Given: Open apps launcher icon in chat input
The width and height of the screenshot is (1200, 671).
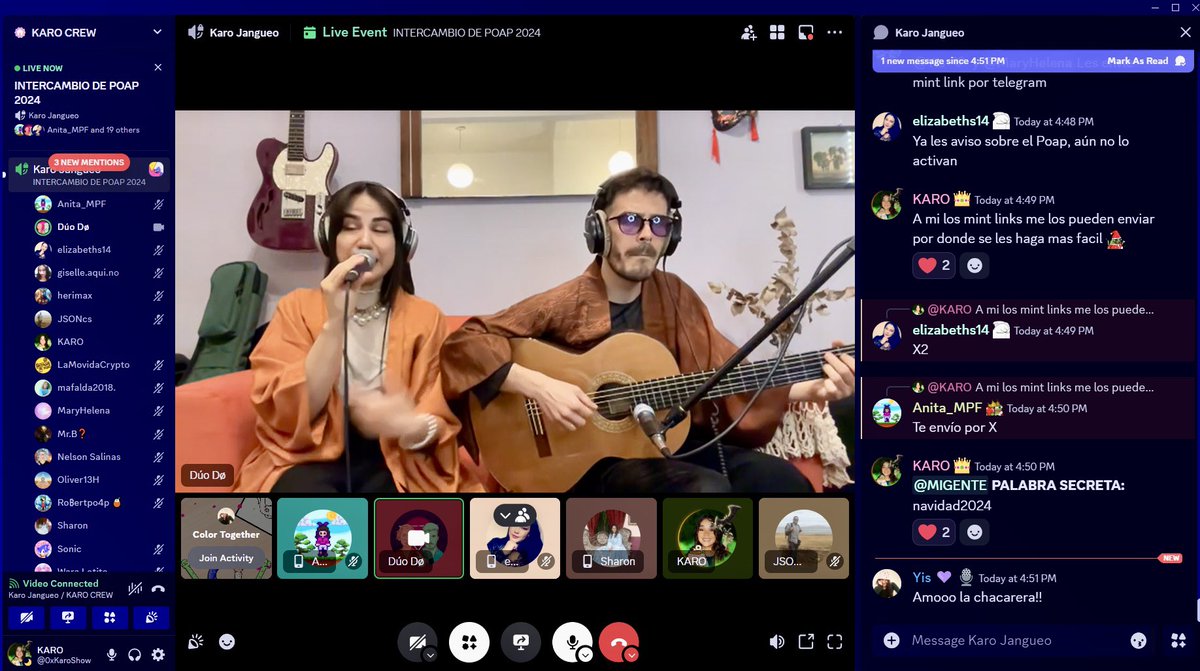Looking at the screenshot, I should (x=1177, y=640).
